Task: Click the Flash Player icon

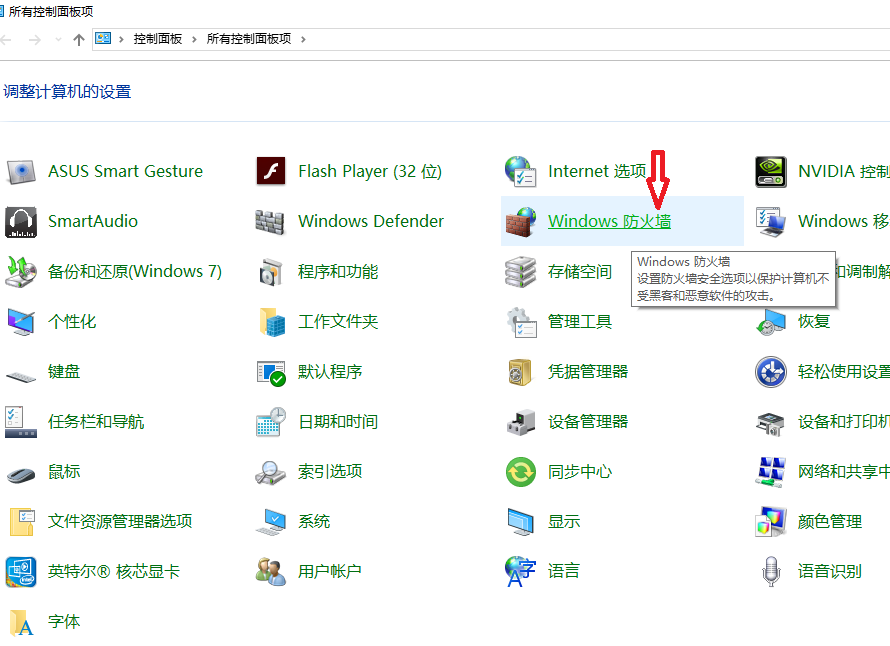Action: pyautogui.click(x=271, y=171)
